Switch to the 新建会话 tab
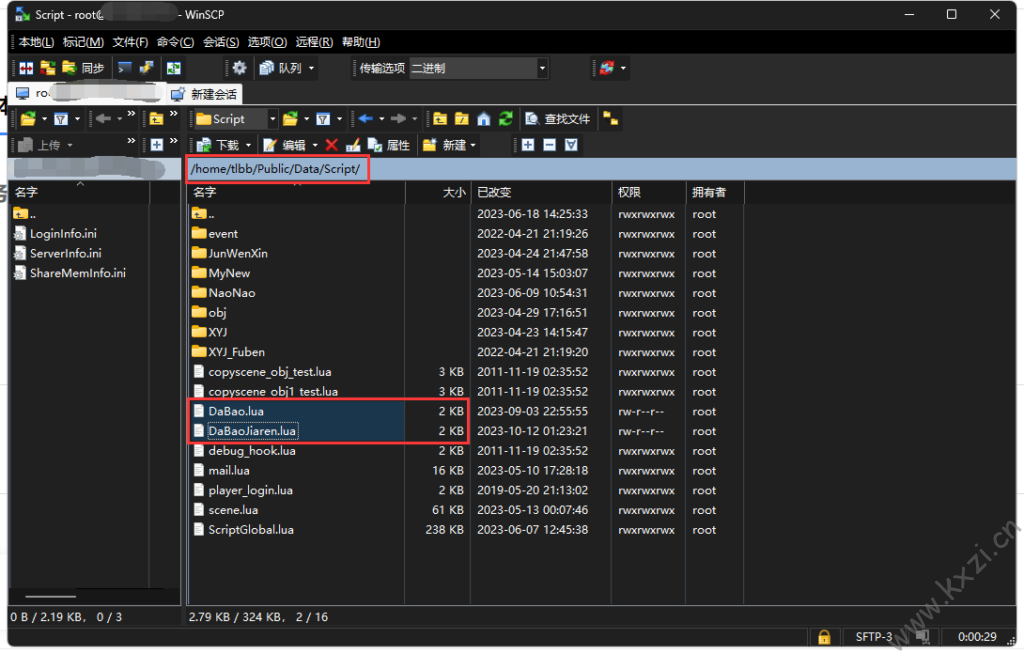 coord(204,95)
